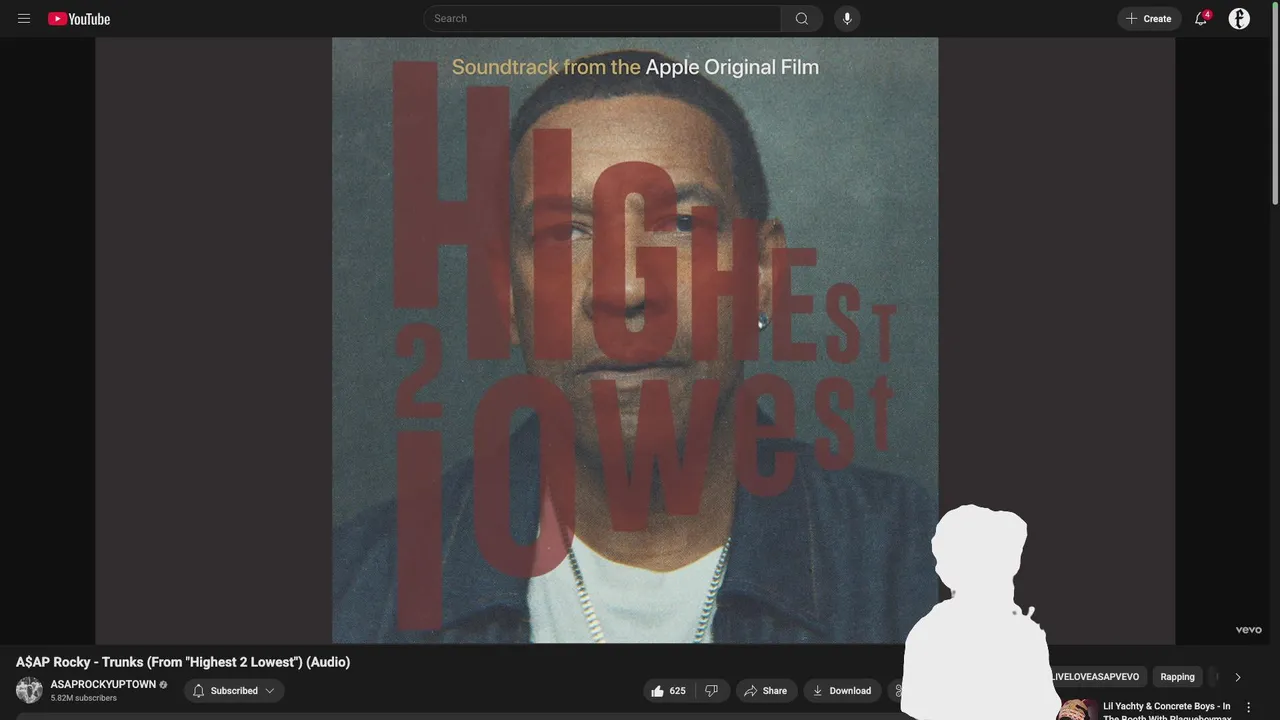Click the 5.82M subscribers text
This screenshot has width=1280, height=720.
[x=84, y=698]
